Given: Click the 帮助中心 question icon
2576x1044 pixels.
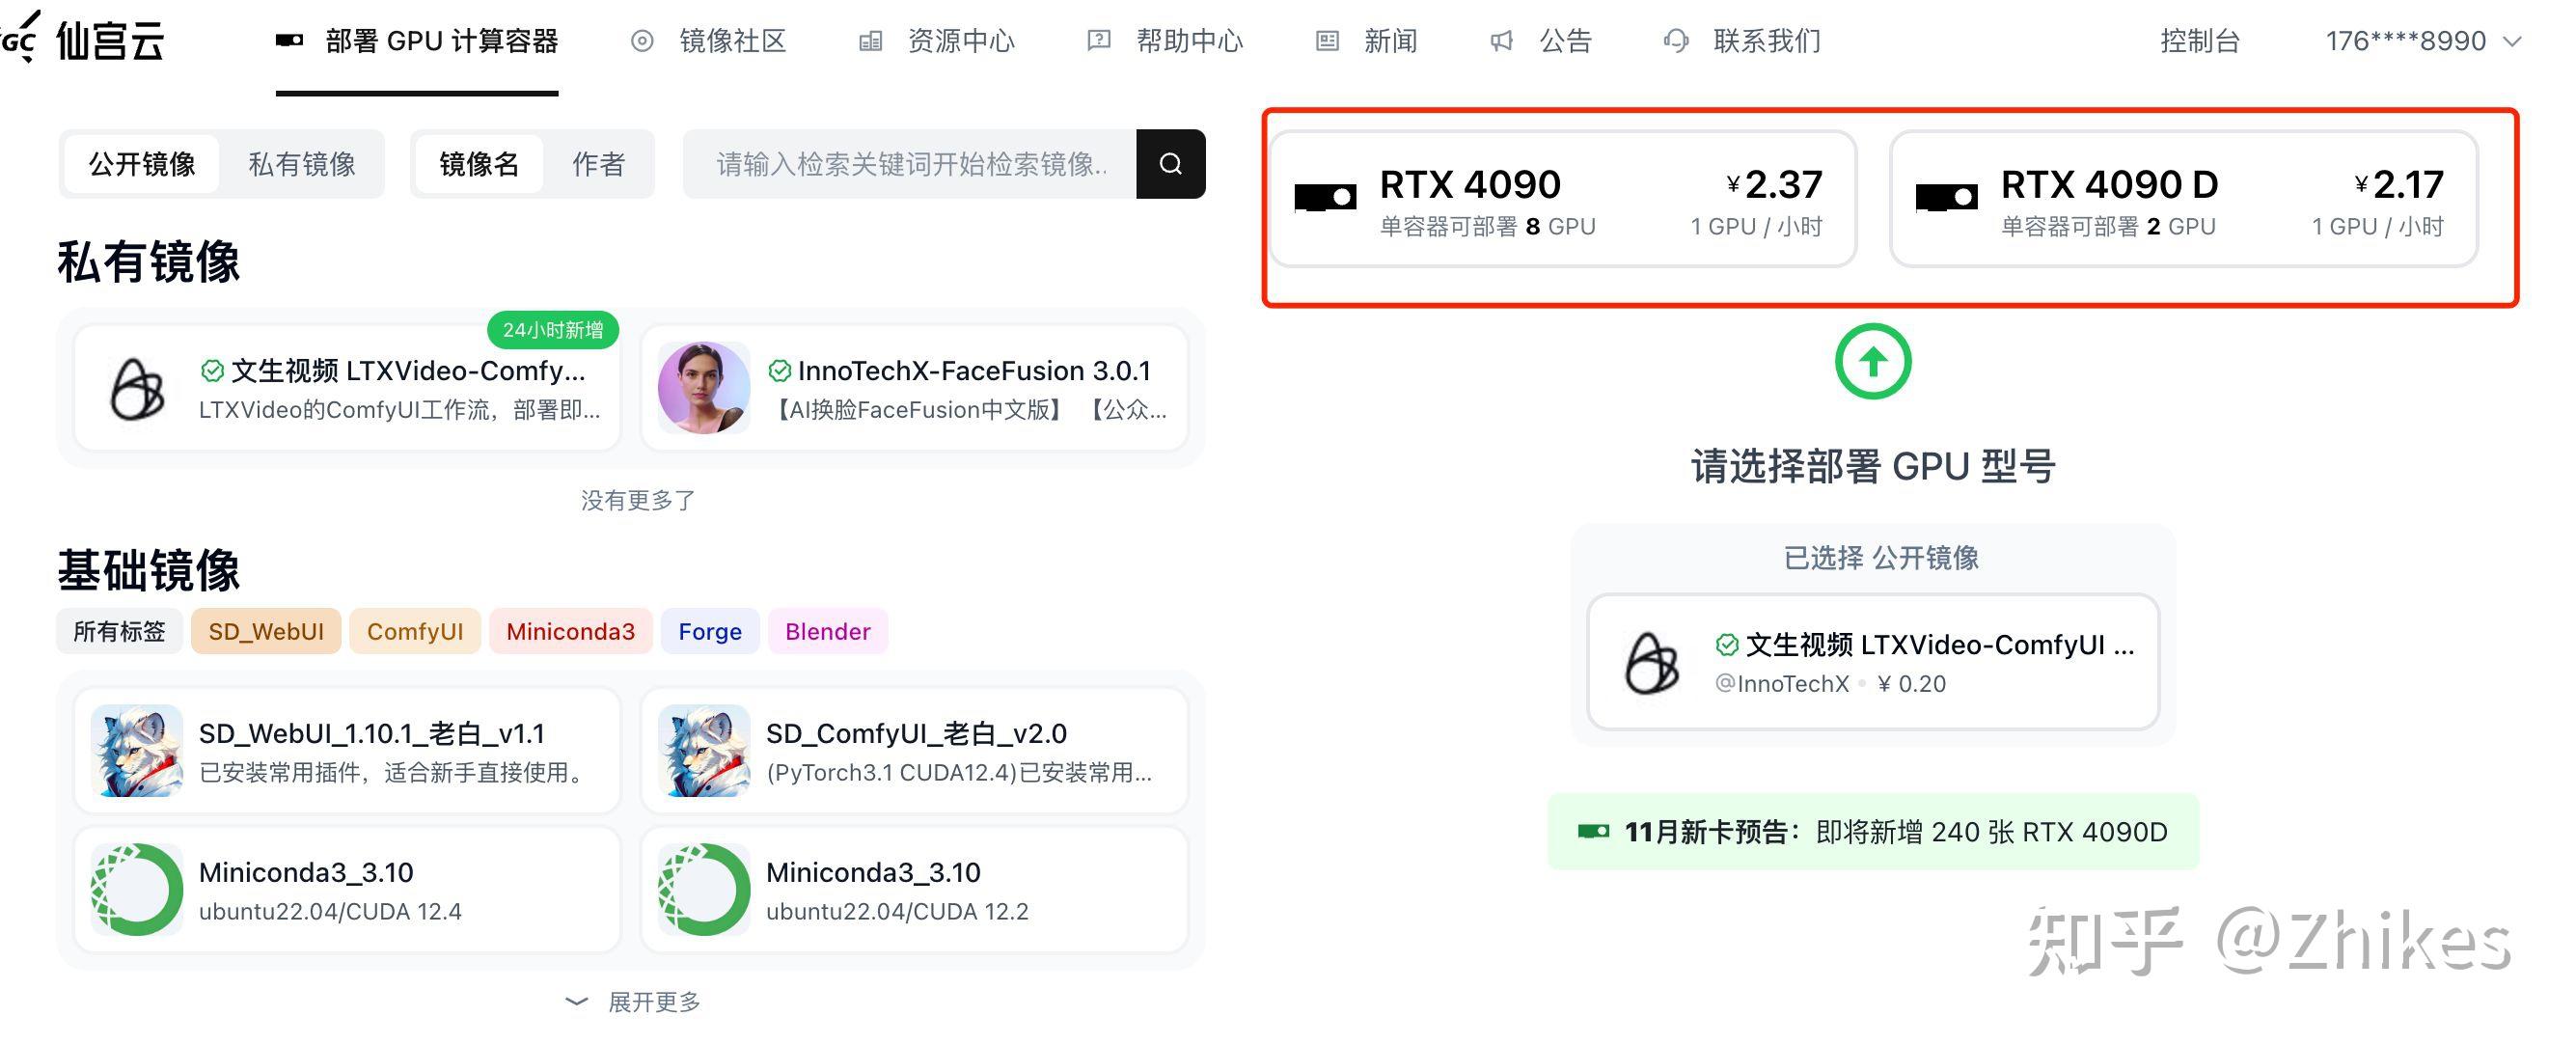Looking at the screenshot, I should point(1099,40).
